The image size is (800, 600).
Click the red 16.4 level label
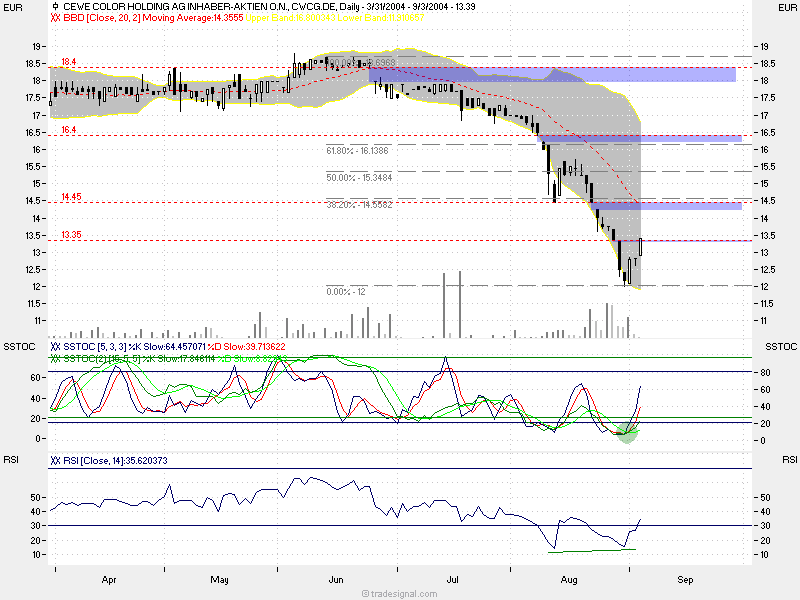pyautogui.click(x=69, y=130)
